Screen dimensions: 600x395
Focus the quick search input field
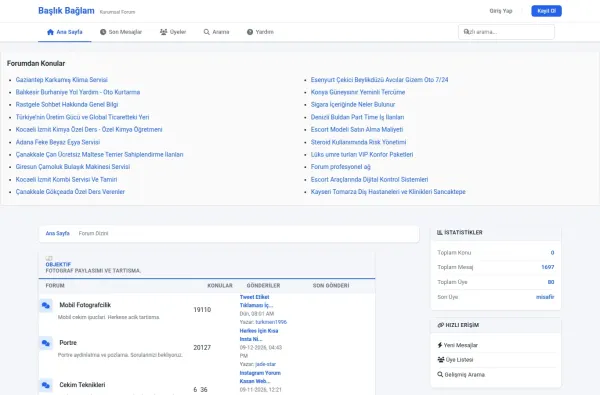tap(506, 32)
